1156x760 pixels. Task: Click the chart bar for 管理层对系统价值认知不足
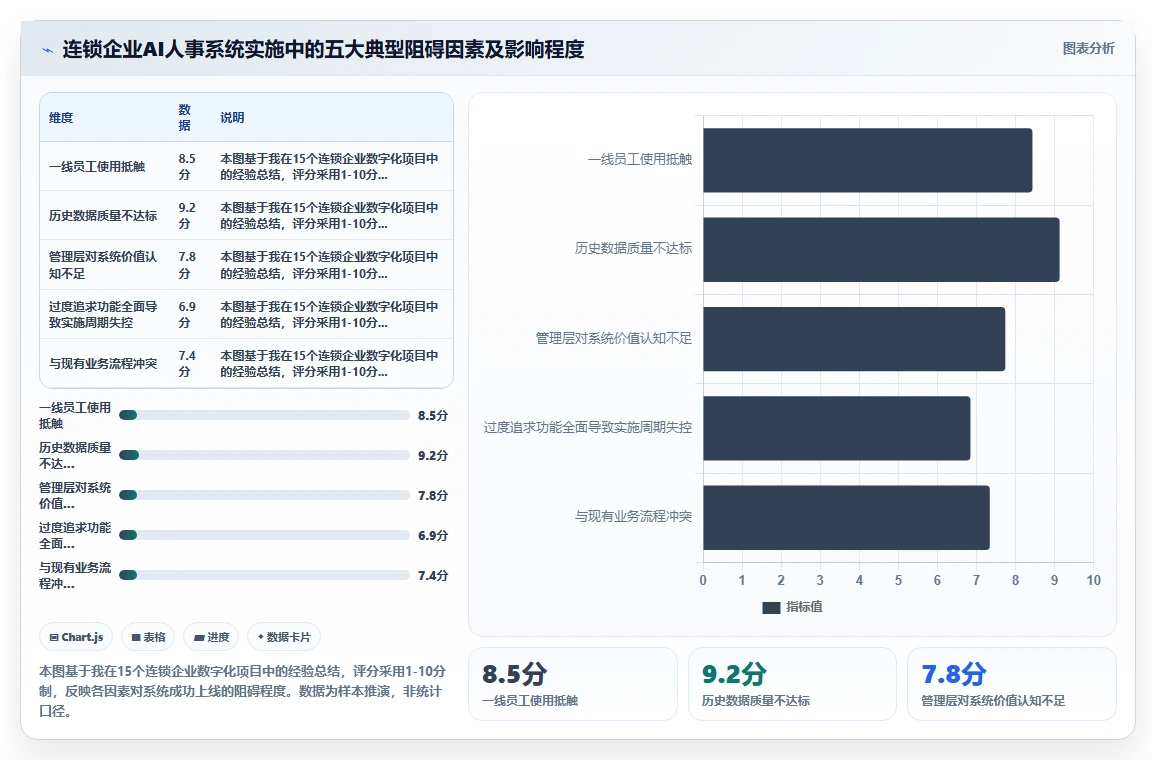point(854,339)
